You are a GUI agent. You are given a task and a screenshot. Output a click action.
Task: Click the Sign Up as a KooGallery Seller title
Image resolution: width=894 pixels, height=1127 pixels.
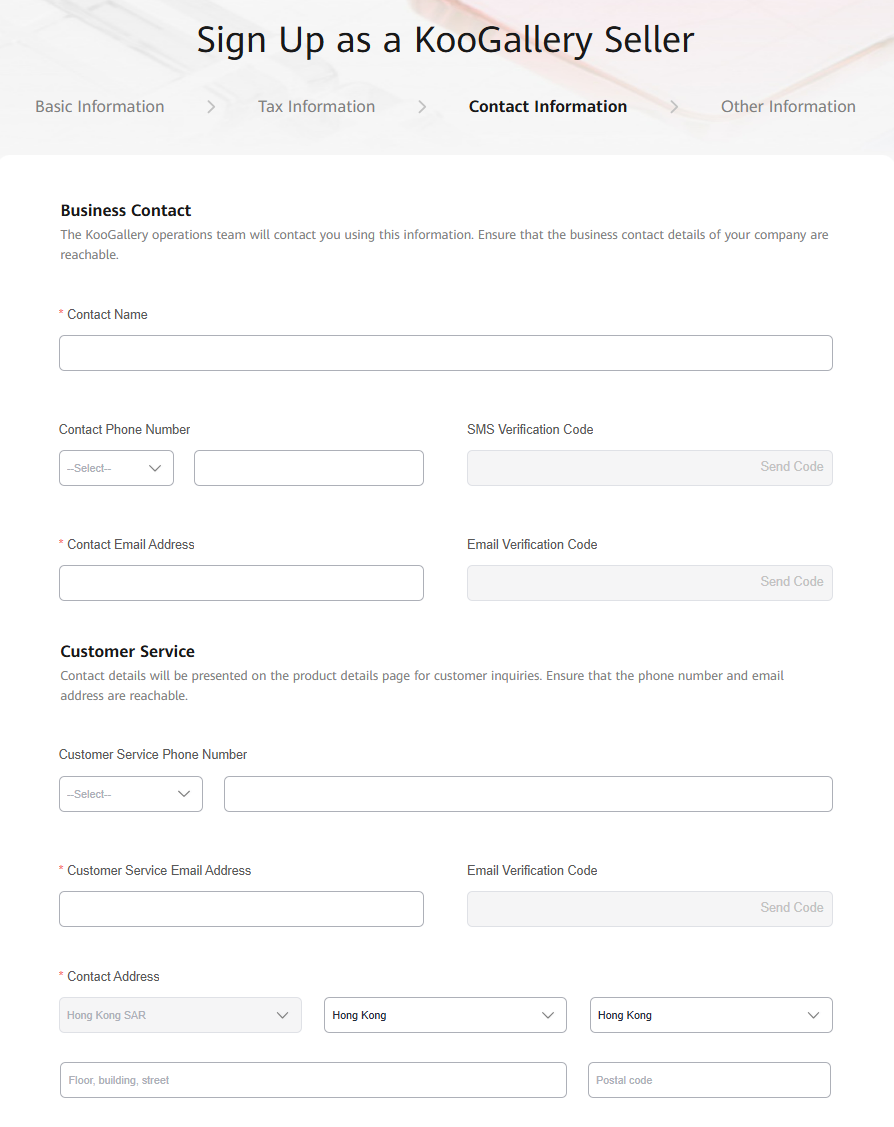446,40
